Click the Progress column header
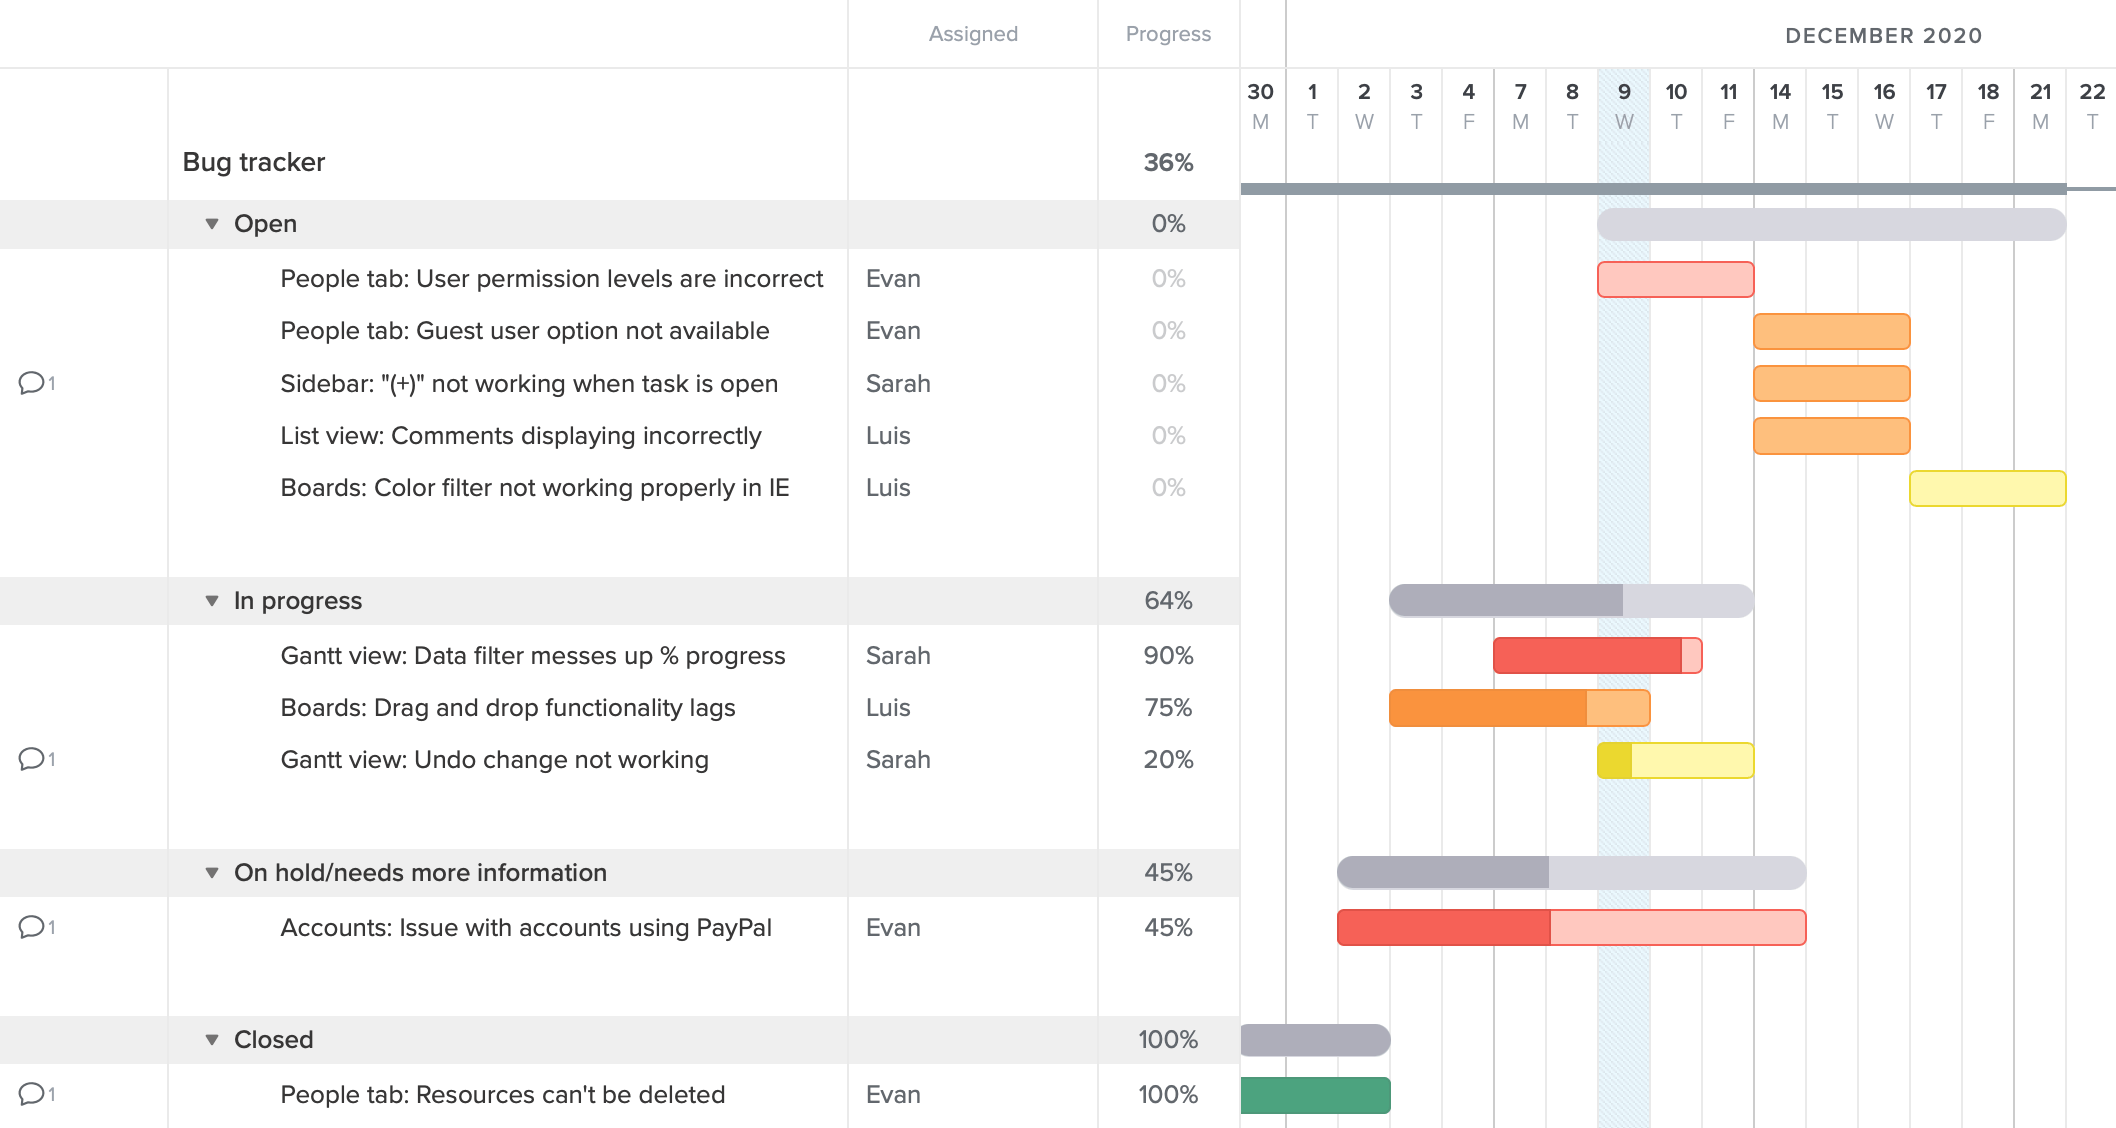The height and width of the screenshot is (1128, 2116). click(1167, 33)
